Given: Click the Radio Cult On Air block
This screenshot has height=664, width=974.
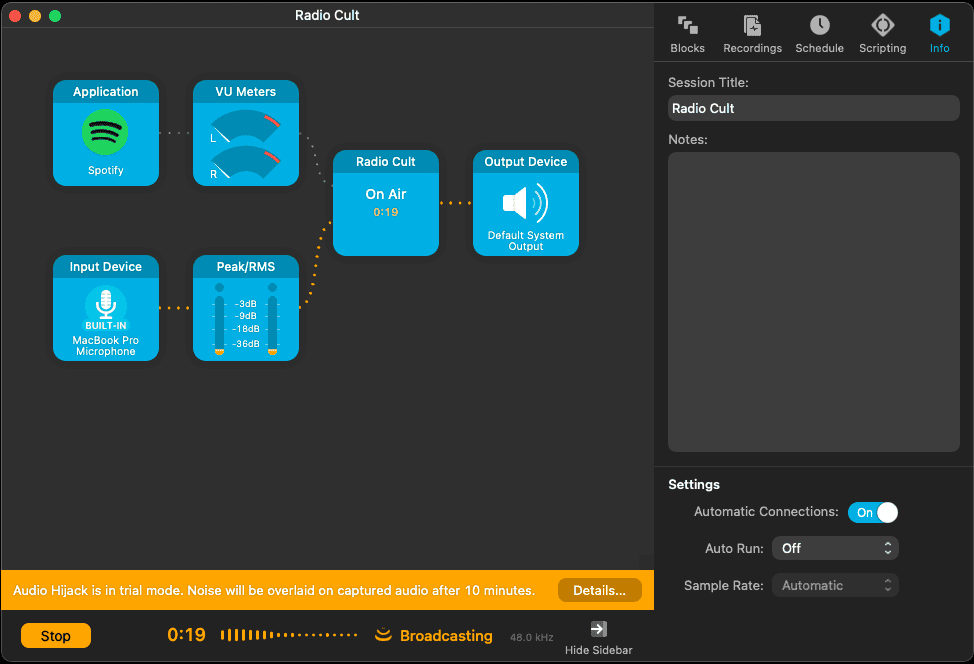Looking at the screenshot, I should (386, 203).
